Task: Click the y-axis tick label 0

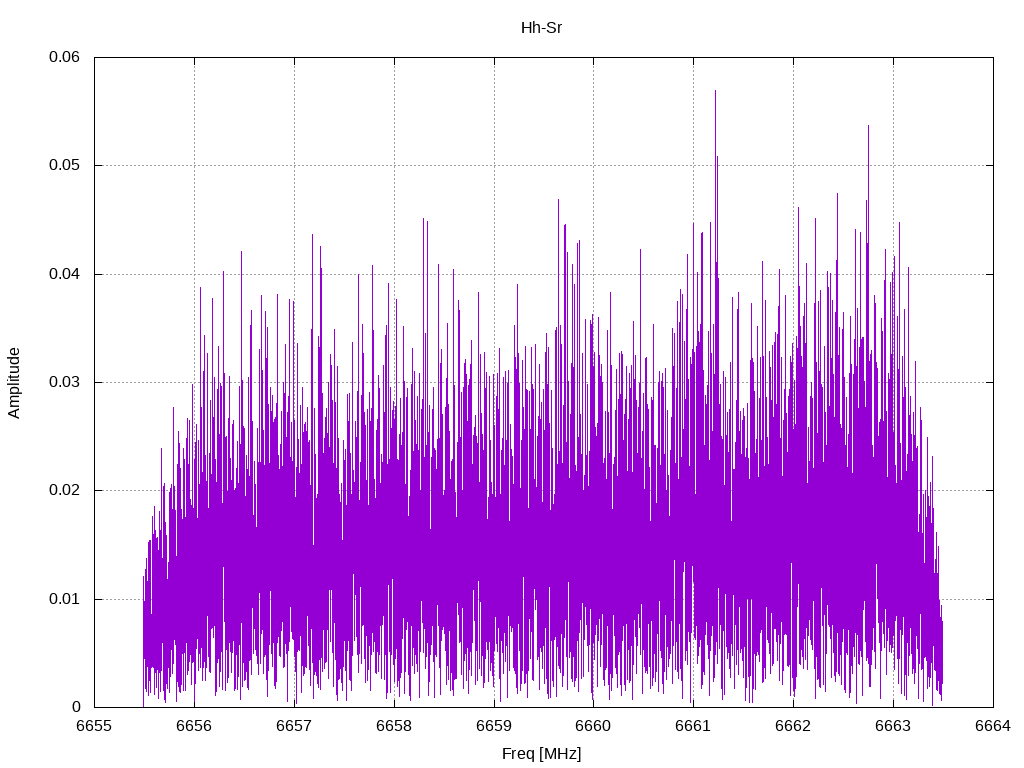Action: pyautogui.click(x=76, y=707)
